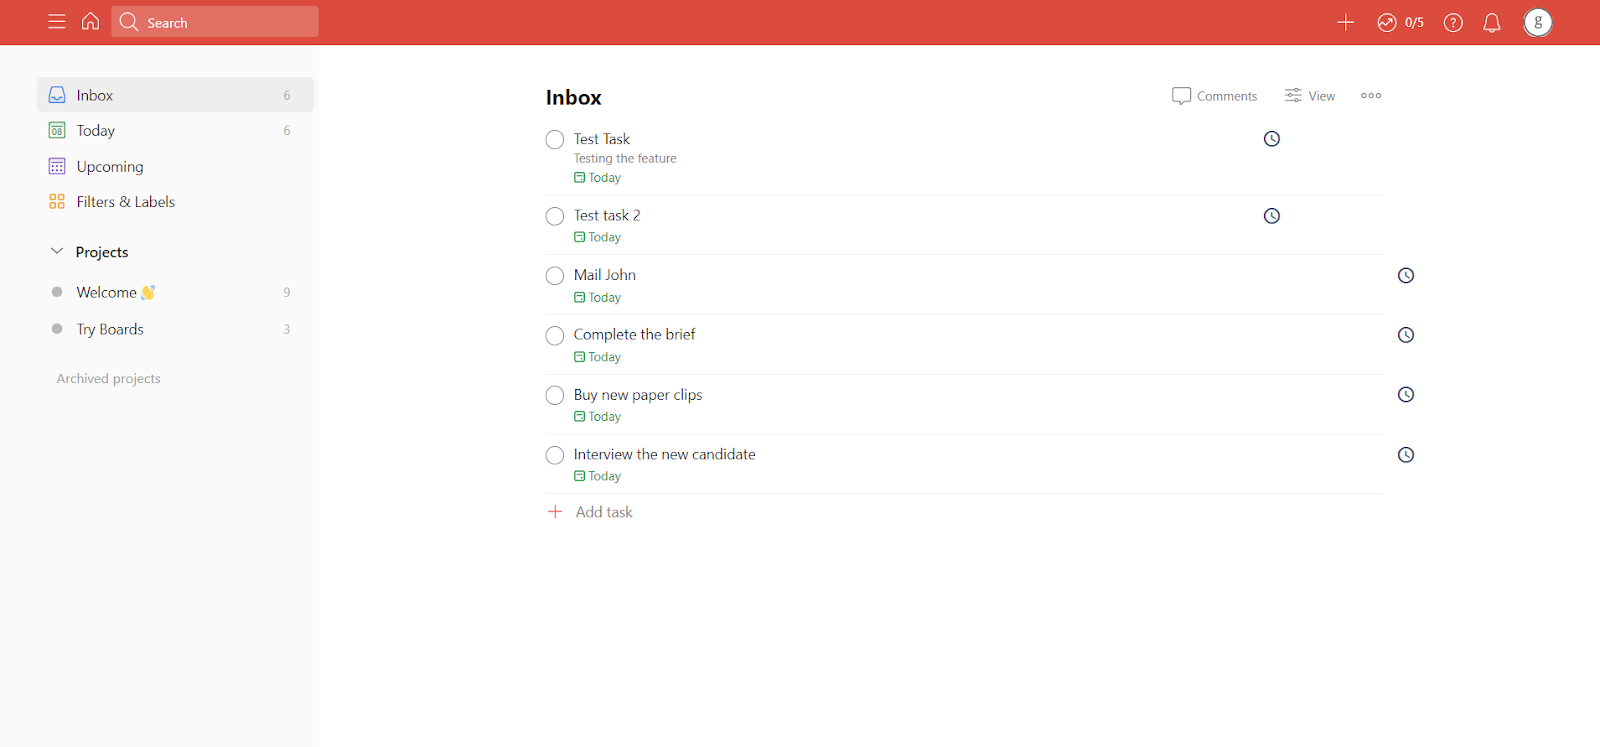Viewport: 1600px width, 747px height.
Task: Click clock icon for Buy new paper clips
Action: pyautogui.click(x=1406, y=394)
